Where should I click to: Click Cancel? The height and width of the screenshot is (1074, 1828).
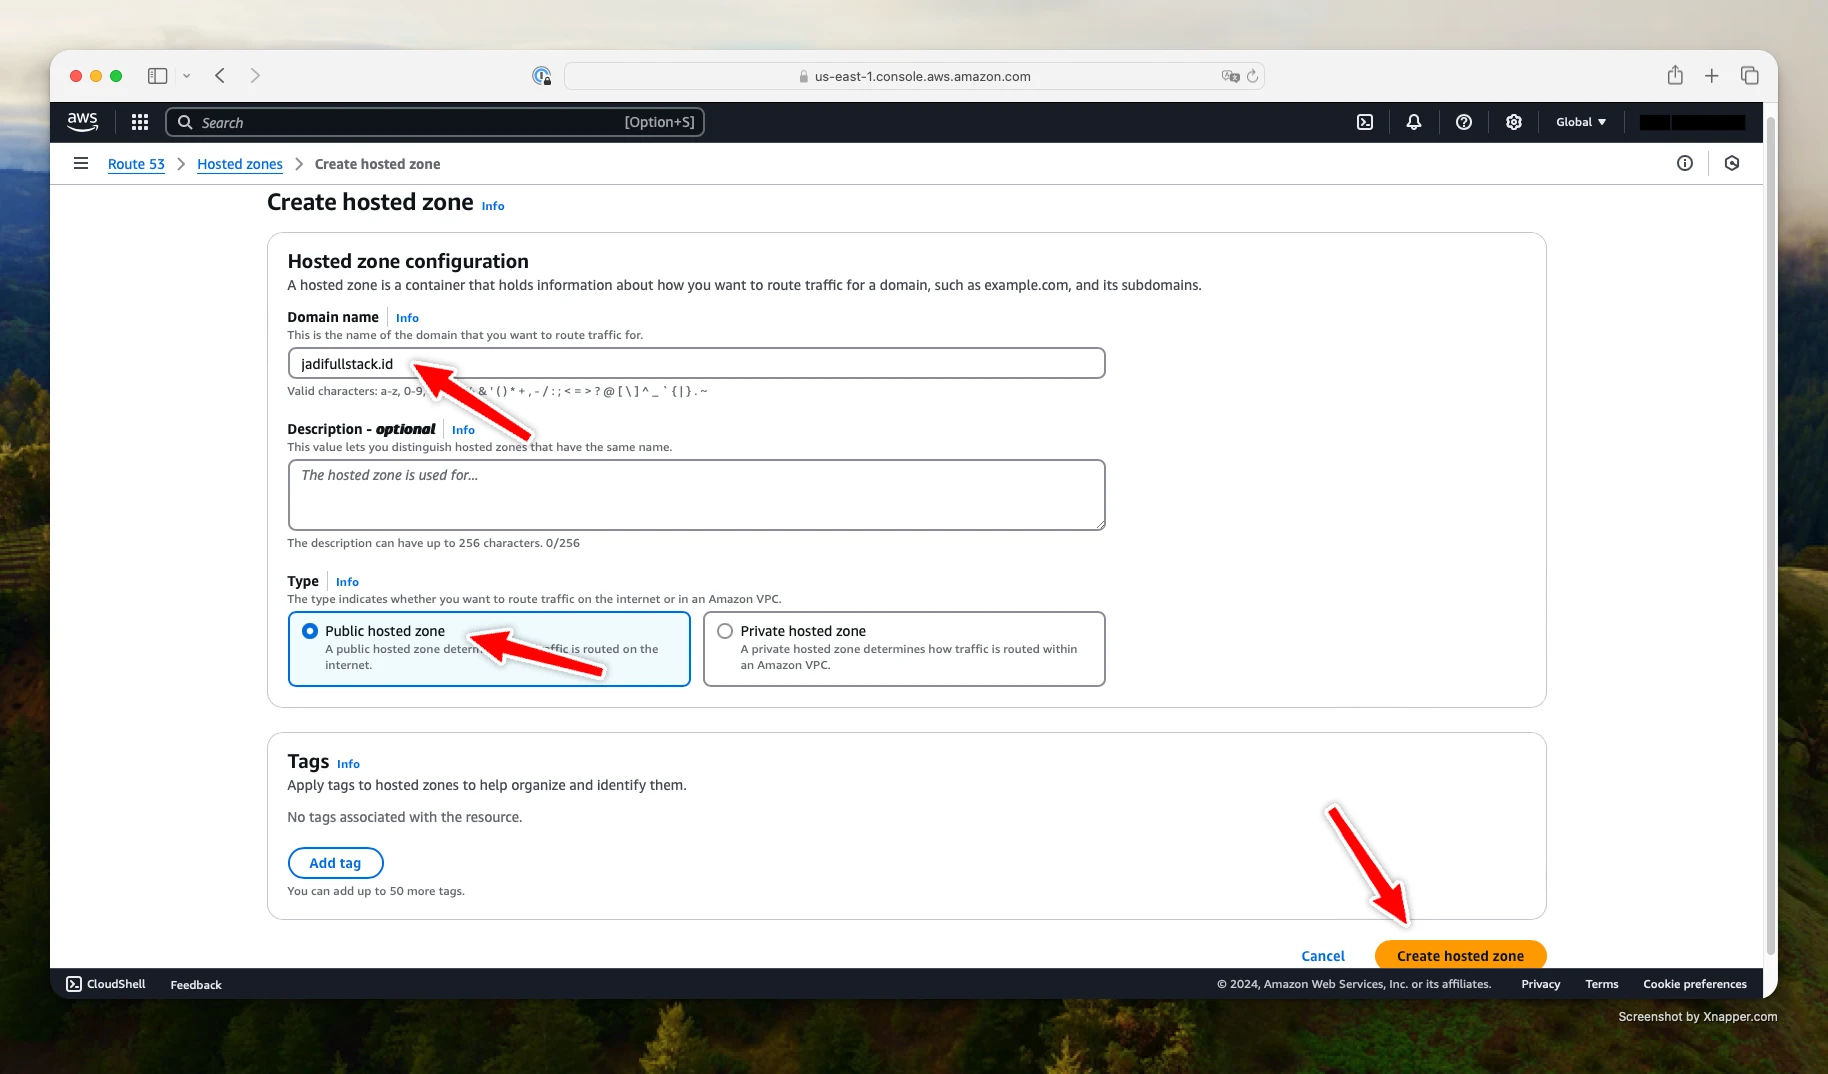click(x=1323, y=956)
